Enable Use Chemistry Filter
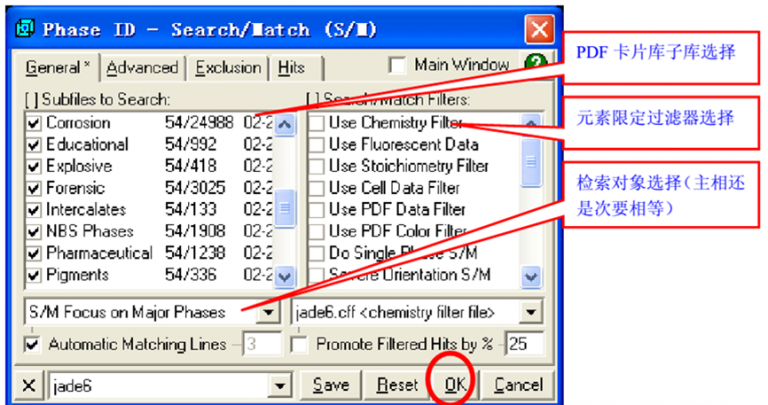This screenshot has height=405, width=768. pyautogui.click(x=316, y=123)
